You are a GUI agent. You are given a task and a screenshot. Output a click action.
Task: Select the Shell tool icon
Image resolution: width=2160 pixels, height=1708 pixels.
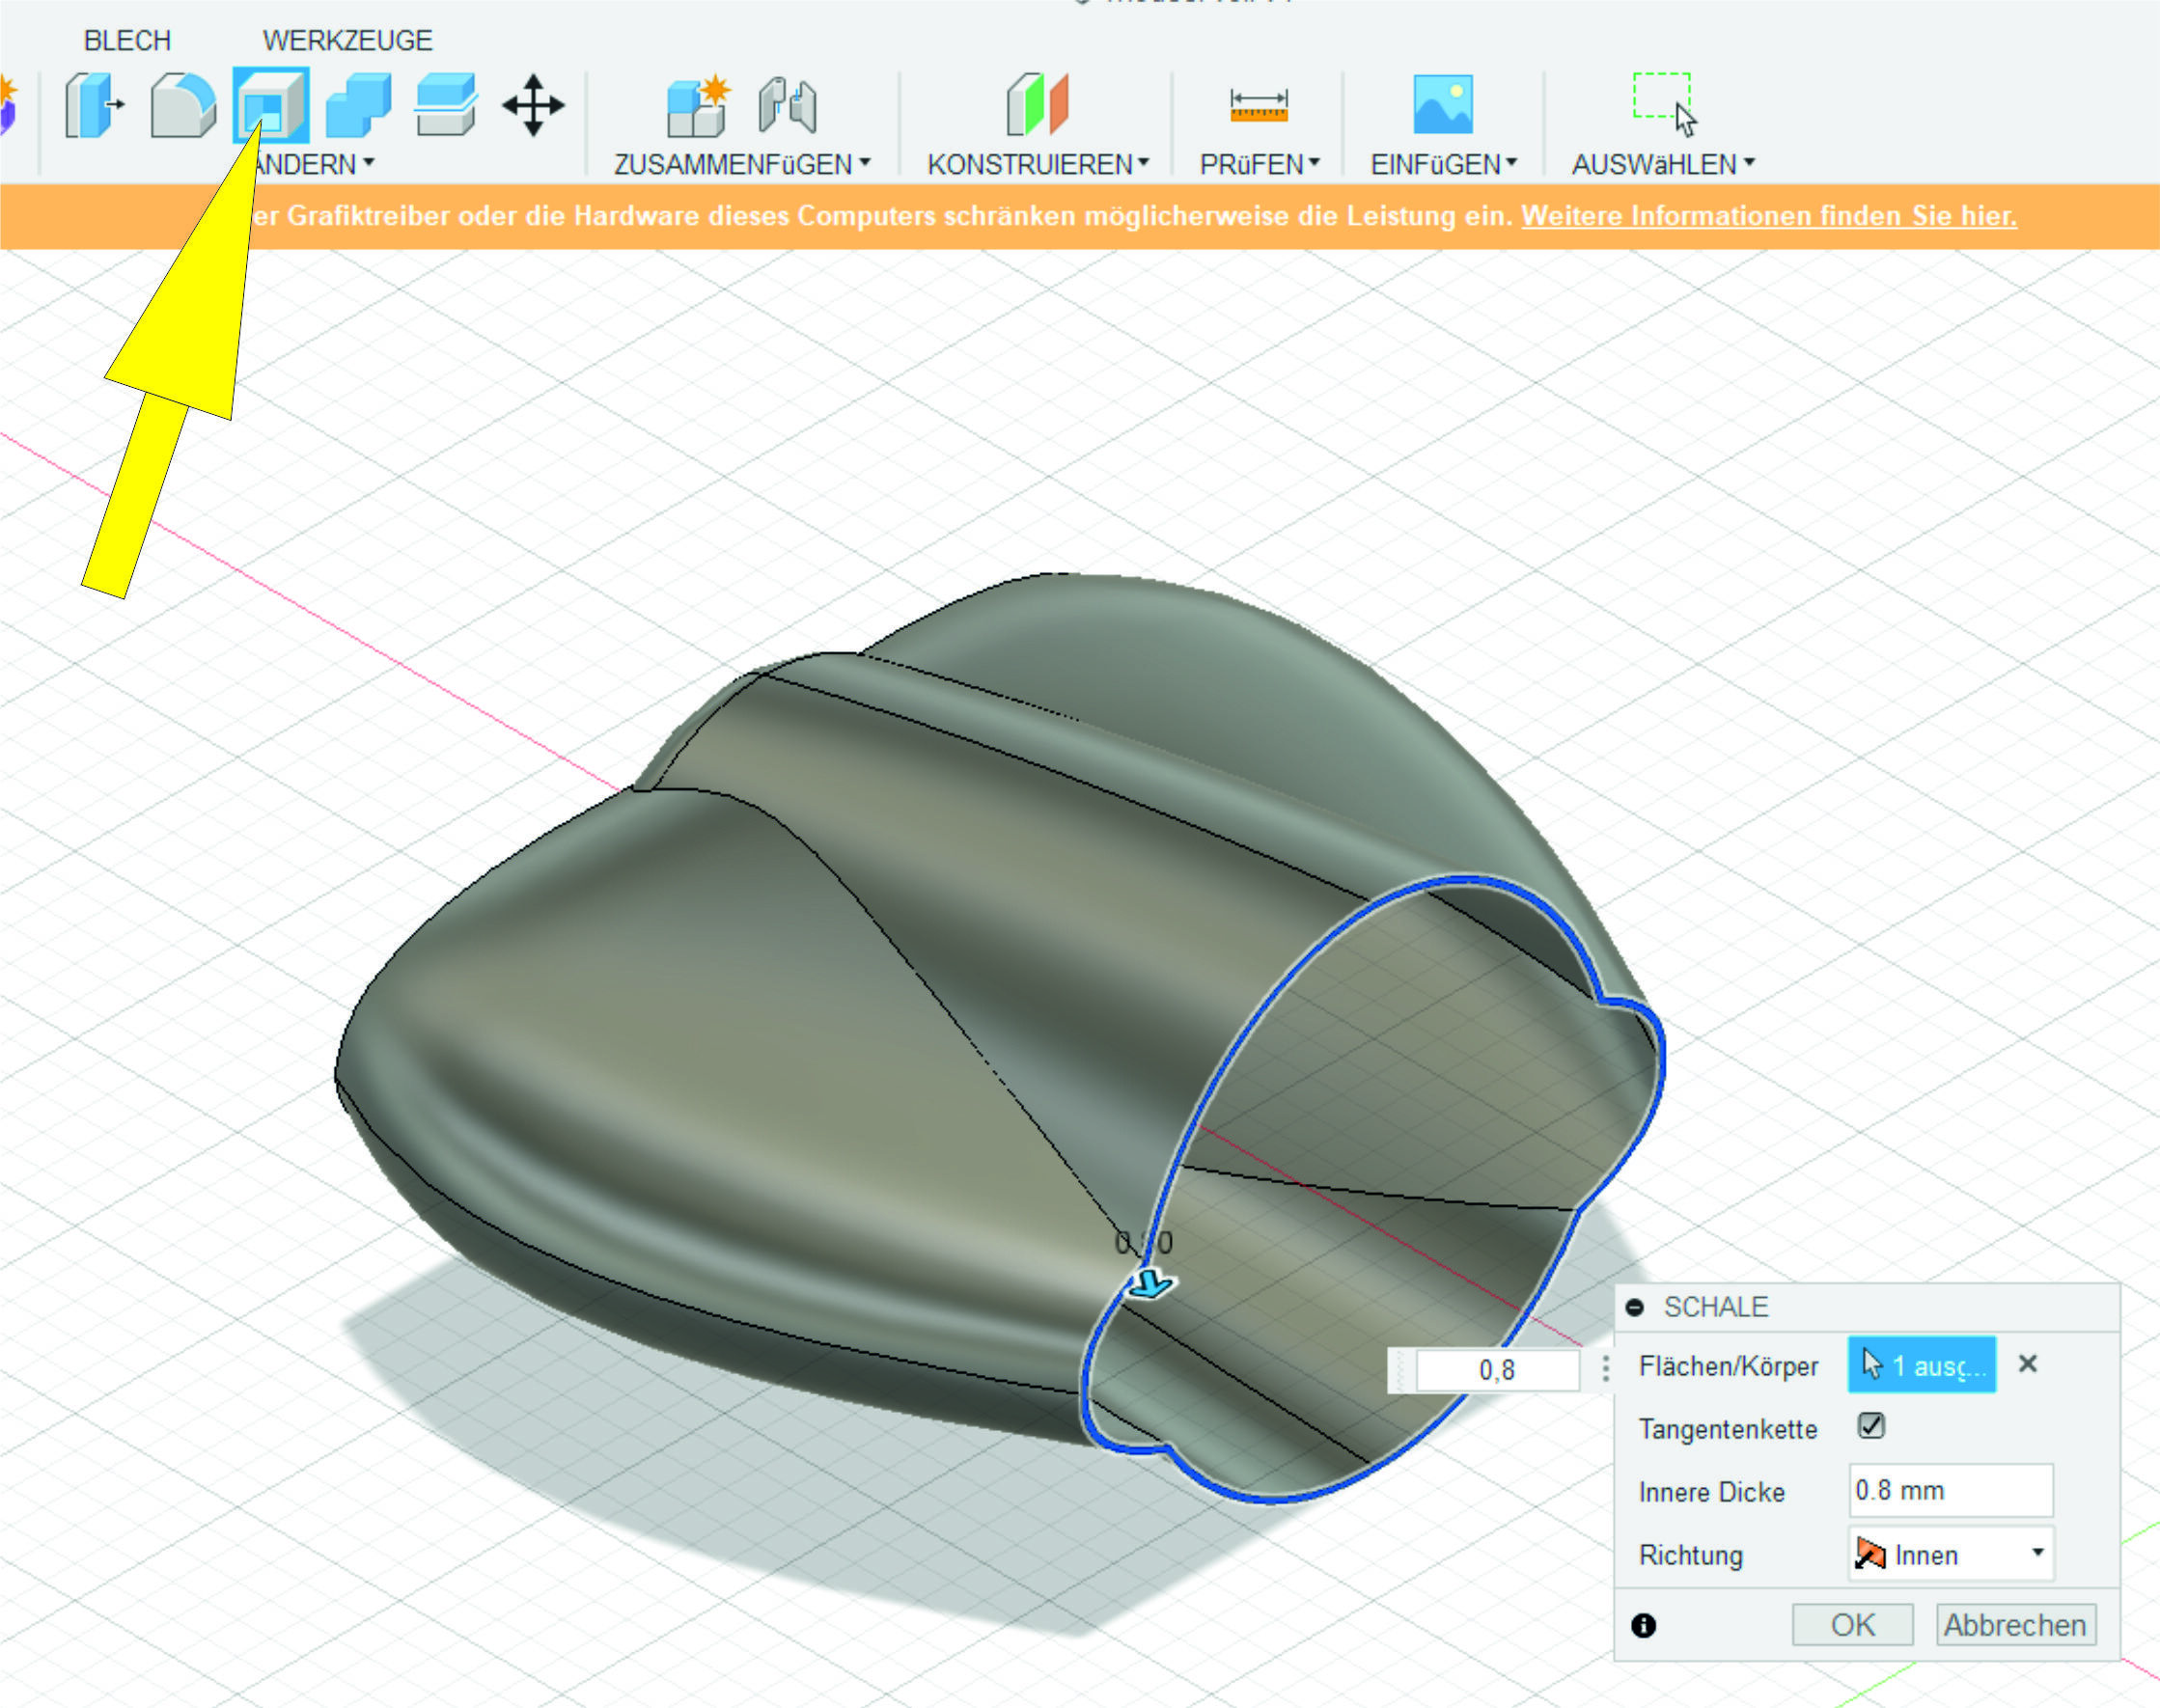271,105
